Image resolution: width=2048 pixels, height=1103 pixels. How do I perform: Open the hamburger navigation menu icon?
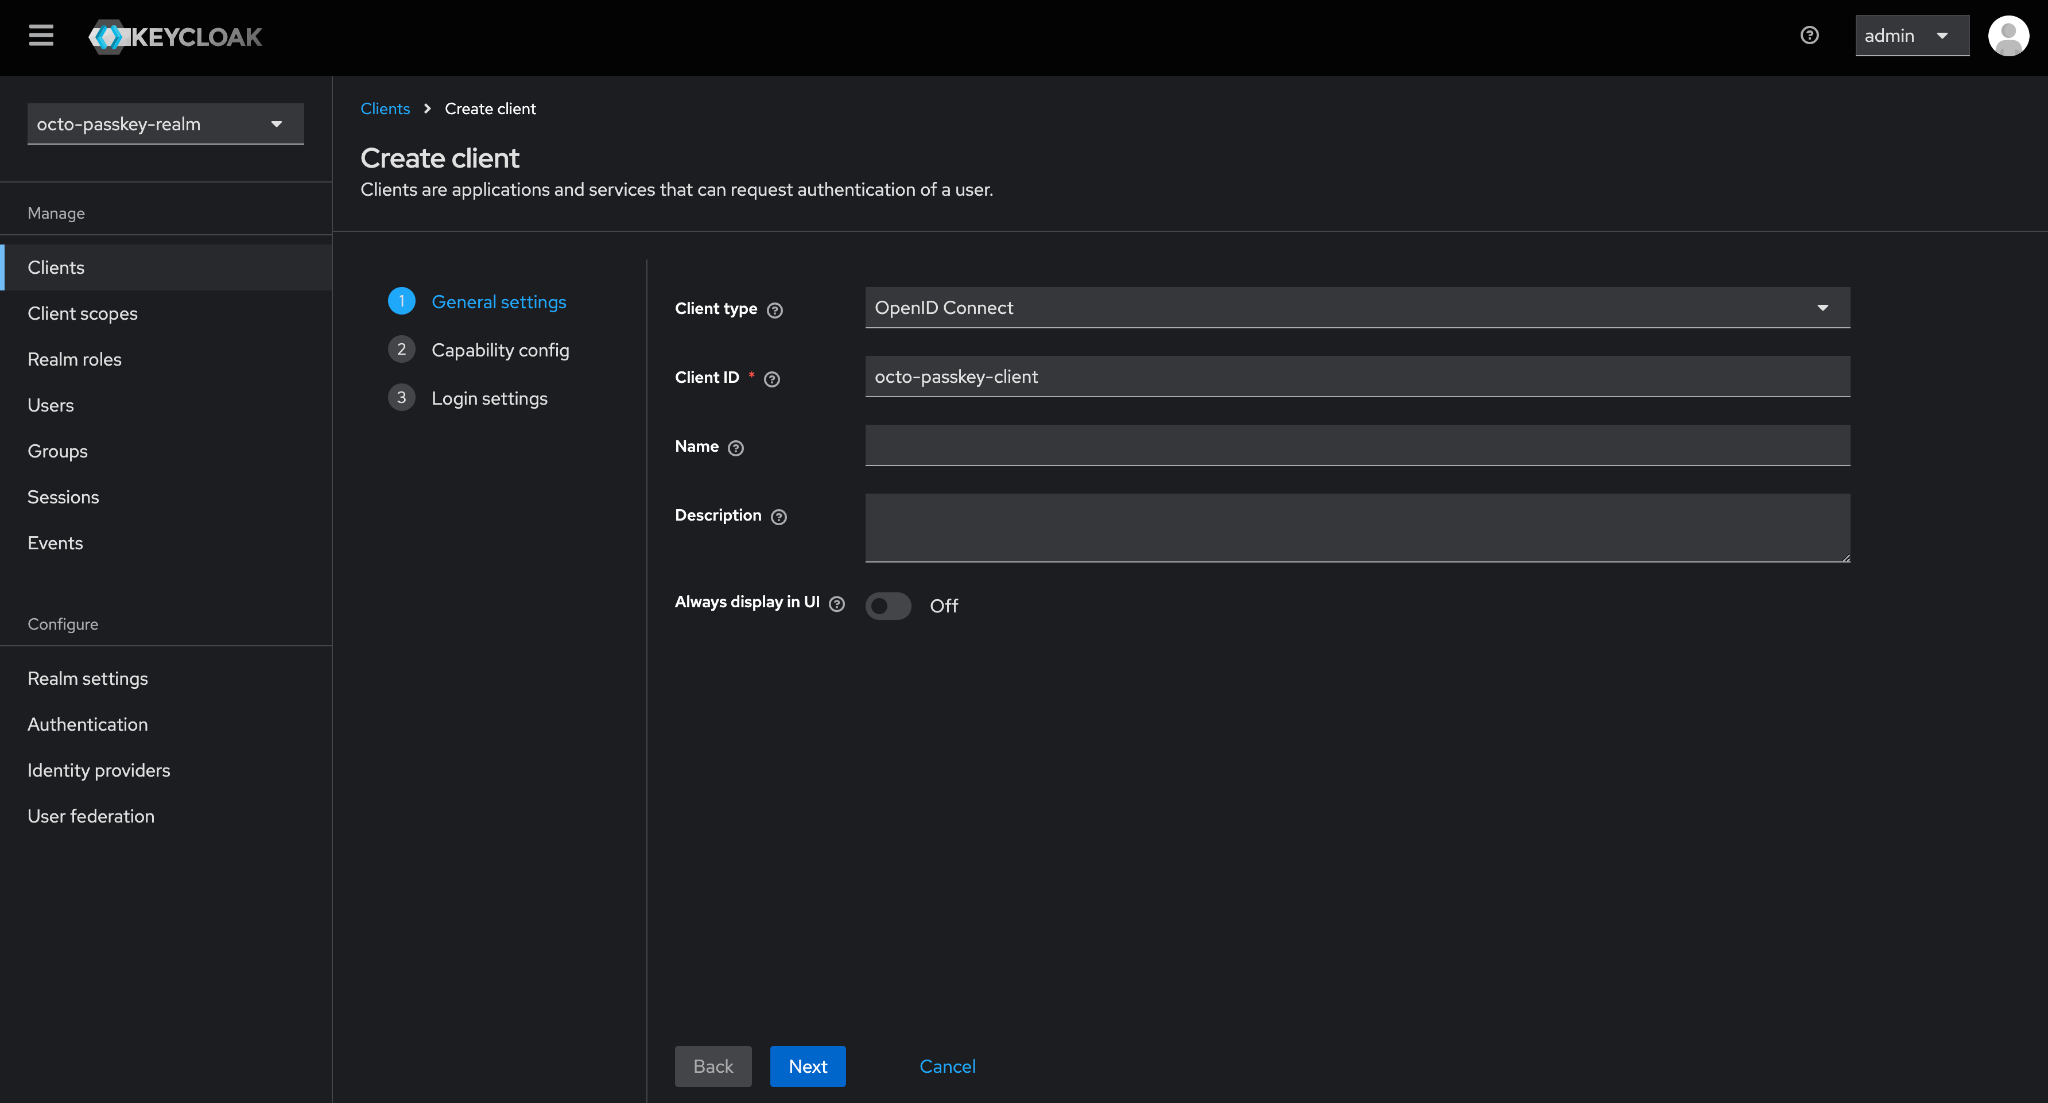(x=41, y=36)
